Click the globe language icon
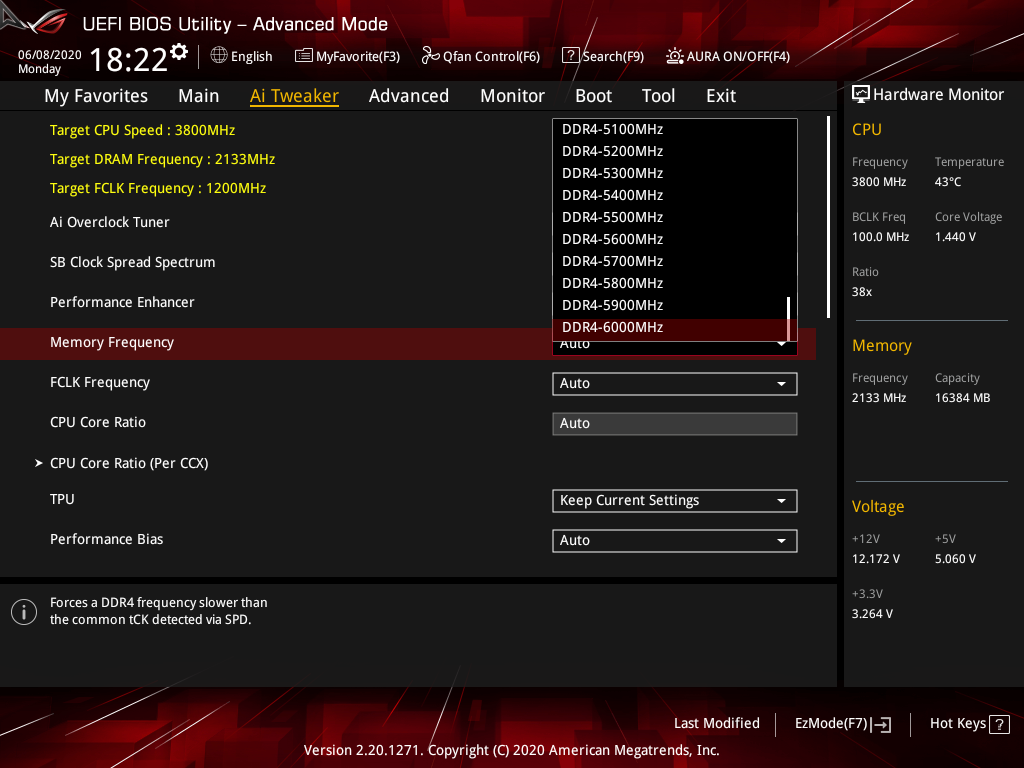1024x768 pixels. pos(219,56)
